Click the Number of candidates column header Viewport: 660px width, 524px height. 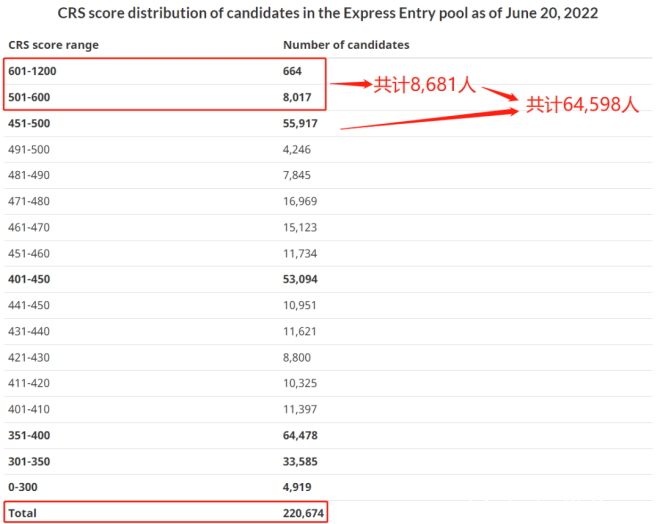coord(346,45)
